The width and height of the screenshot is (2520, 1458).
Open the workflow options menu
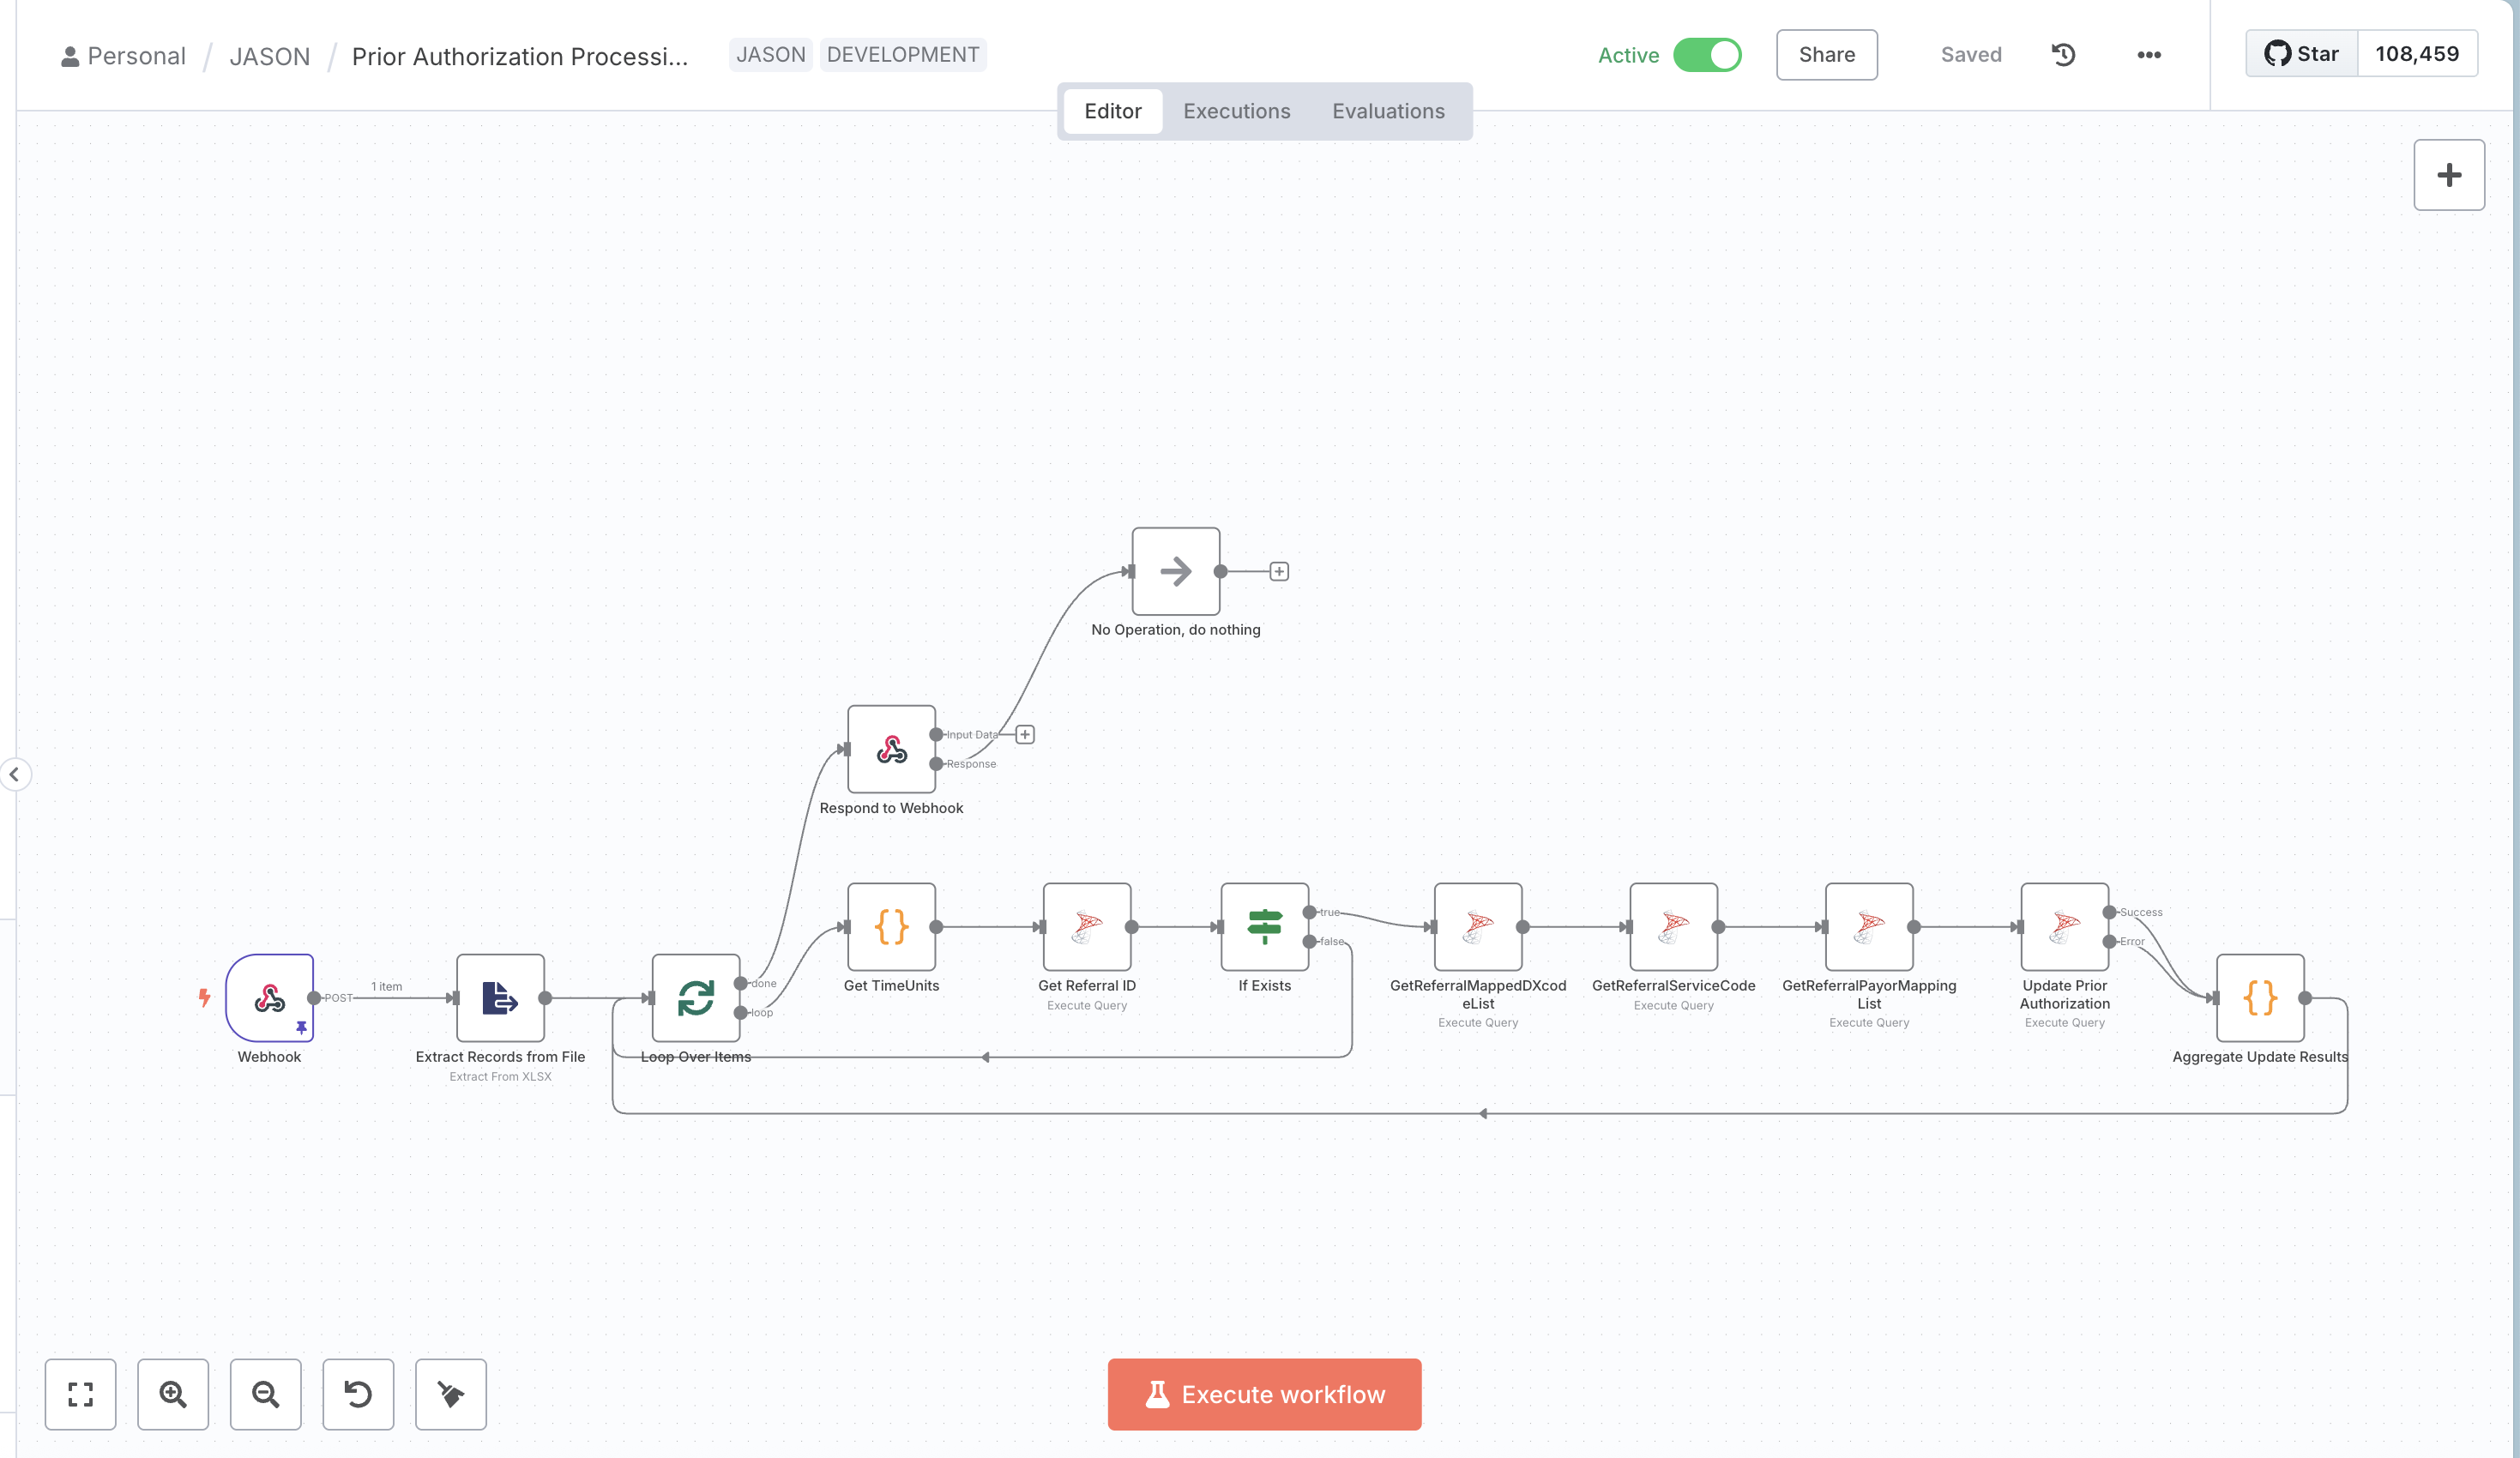2147,55
